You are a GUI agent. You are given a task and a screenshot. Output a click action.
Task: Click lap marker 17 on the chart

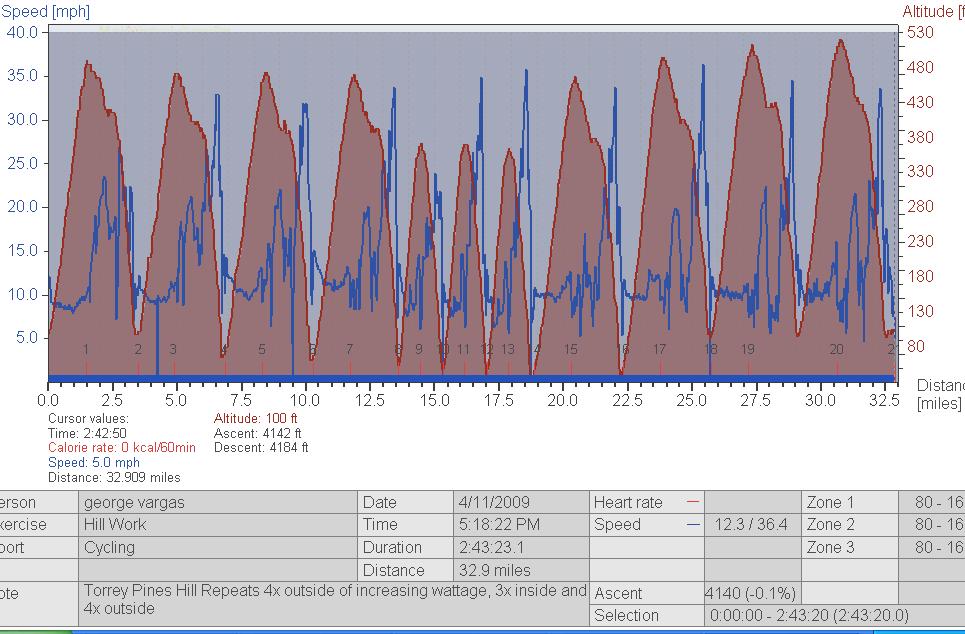[660, 350]
